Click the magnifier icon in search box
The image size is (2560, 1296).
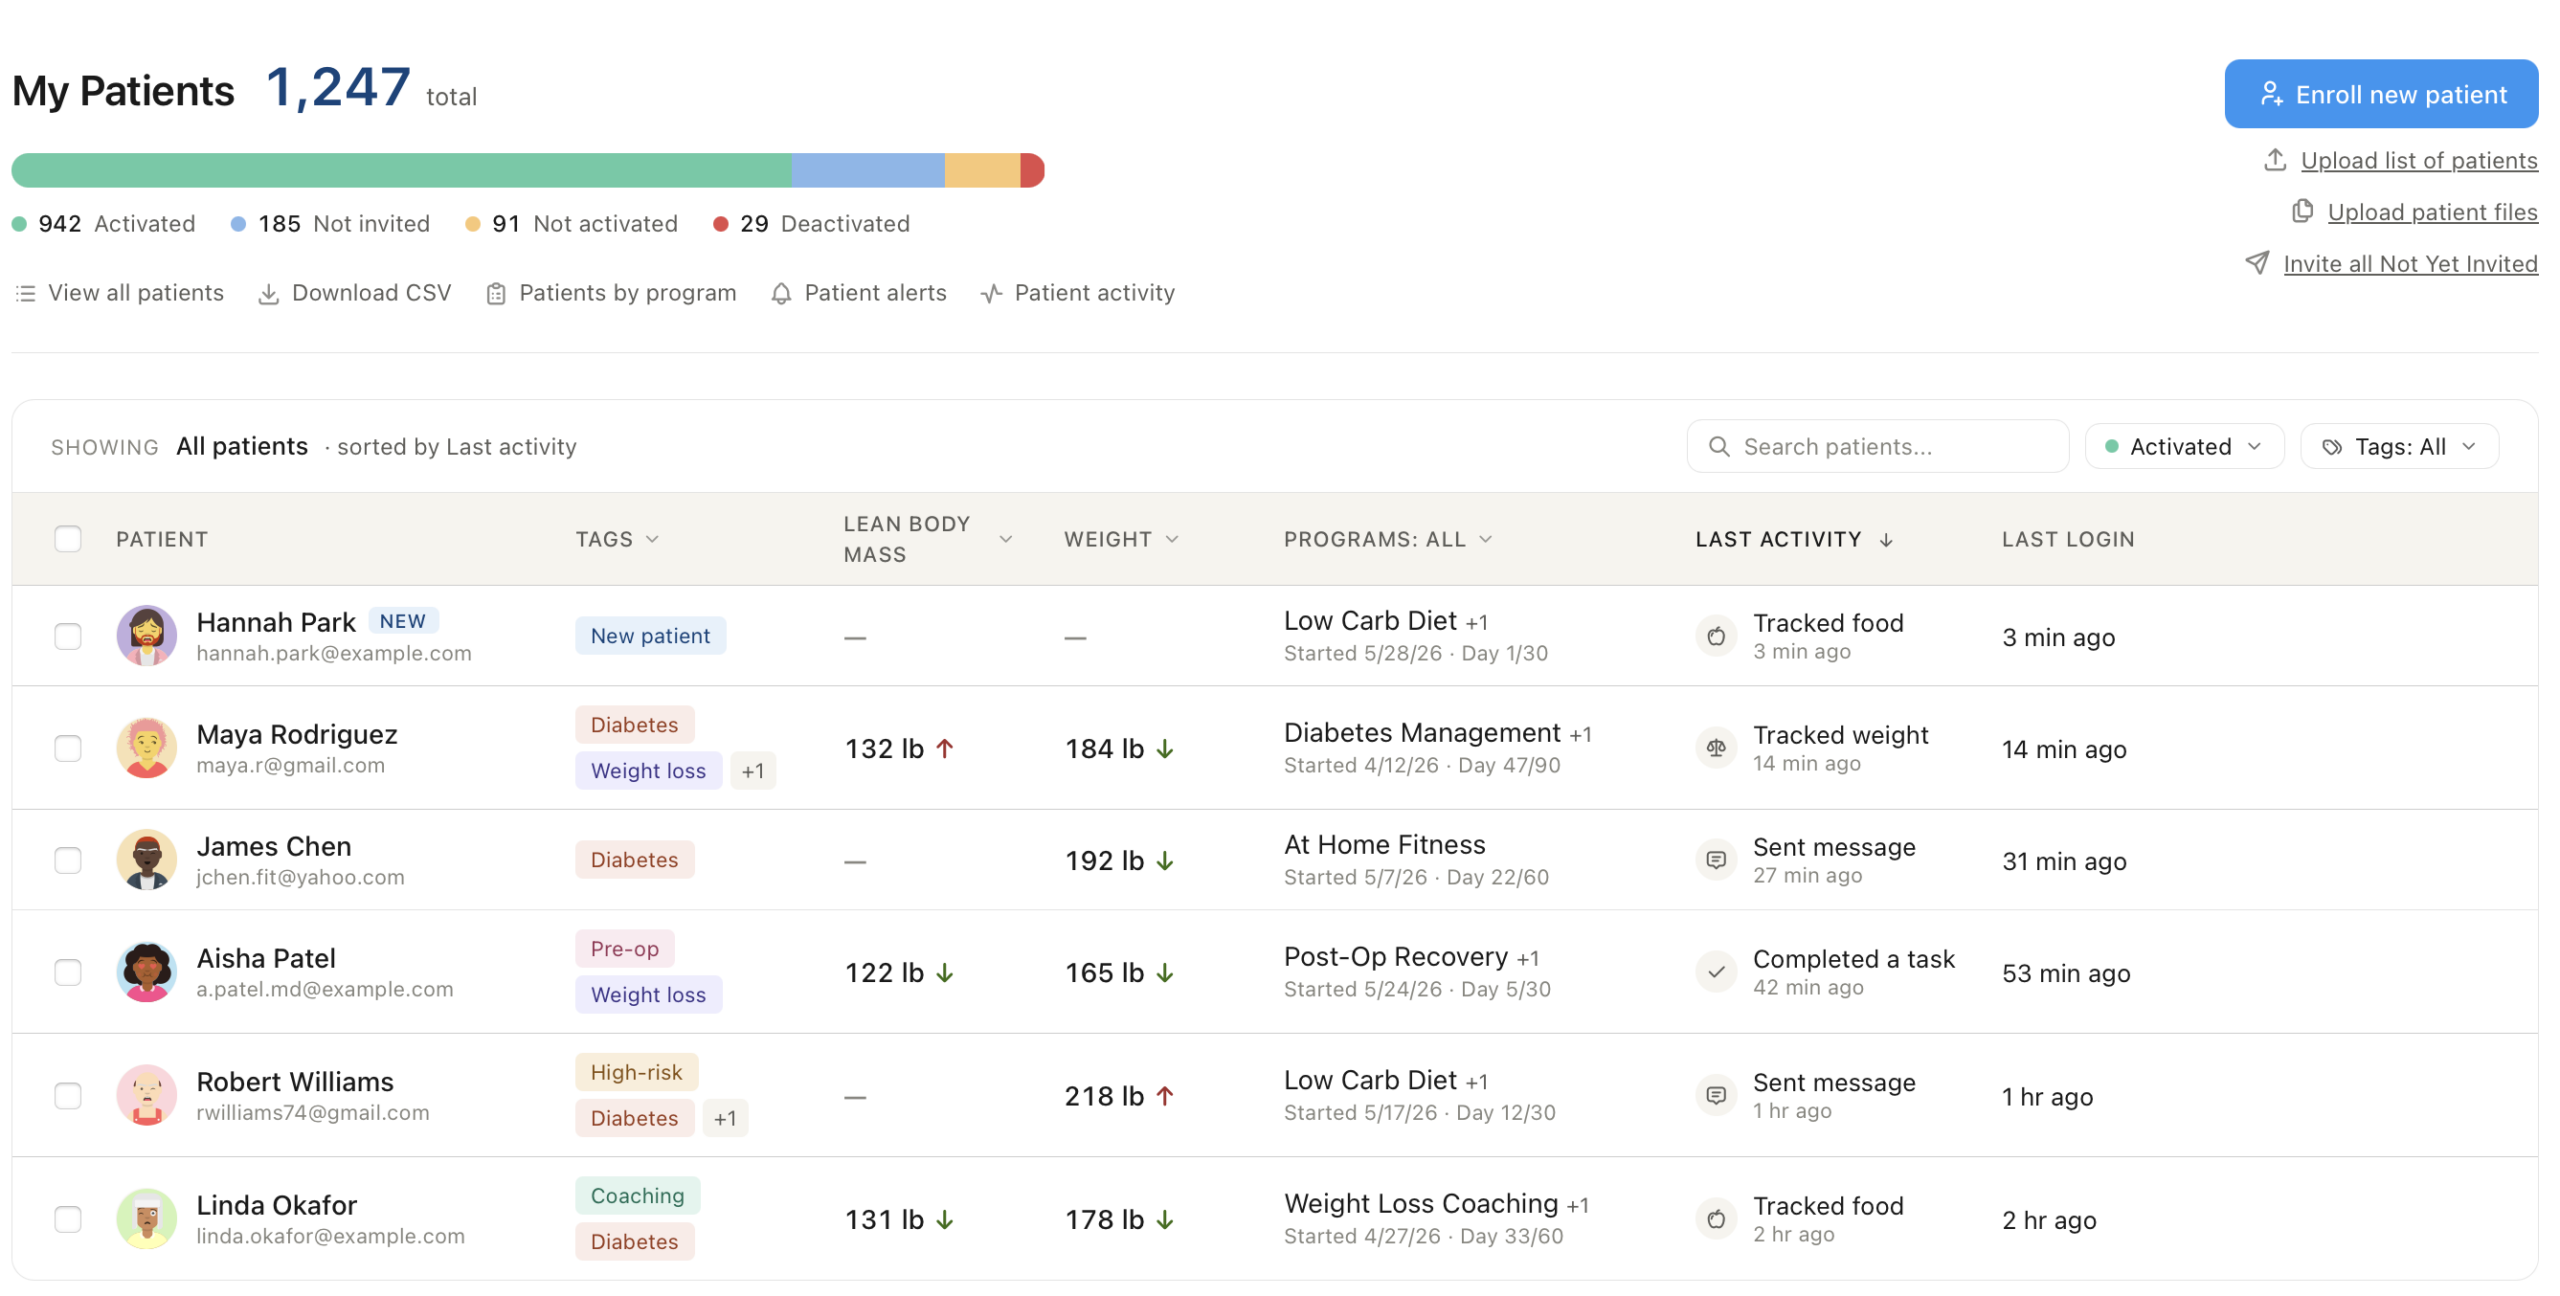click(x=1718, y=446)
